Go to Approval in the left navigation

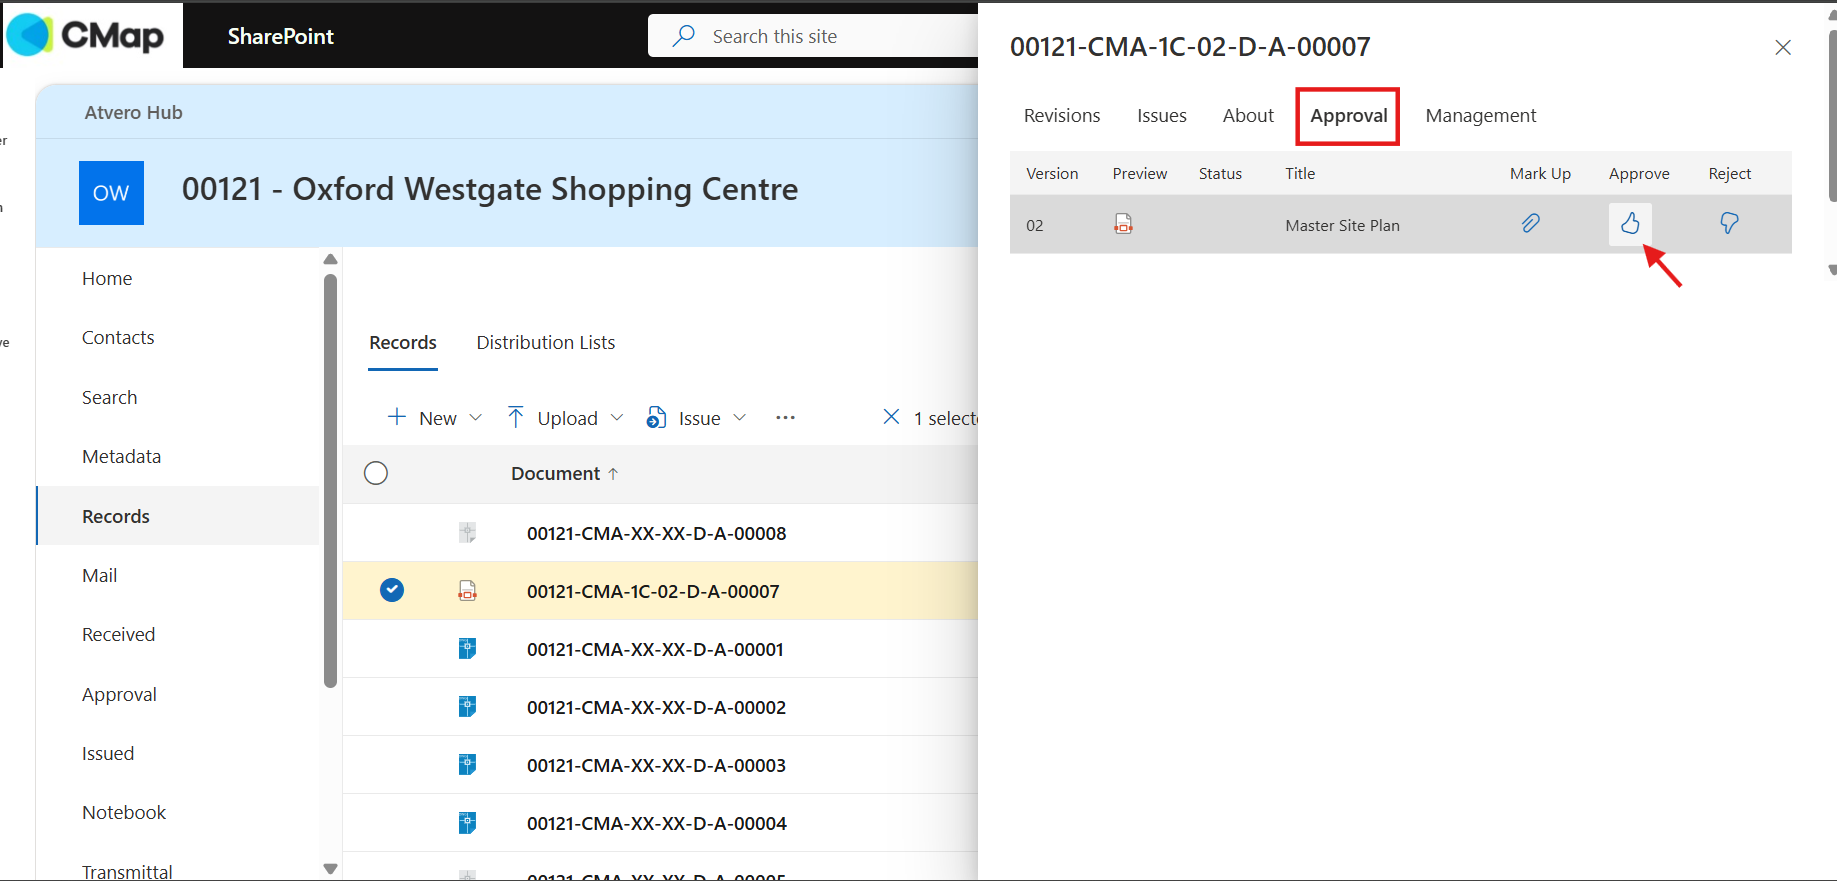click(x=119, y=695)
